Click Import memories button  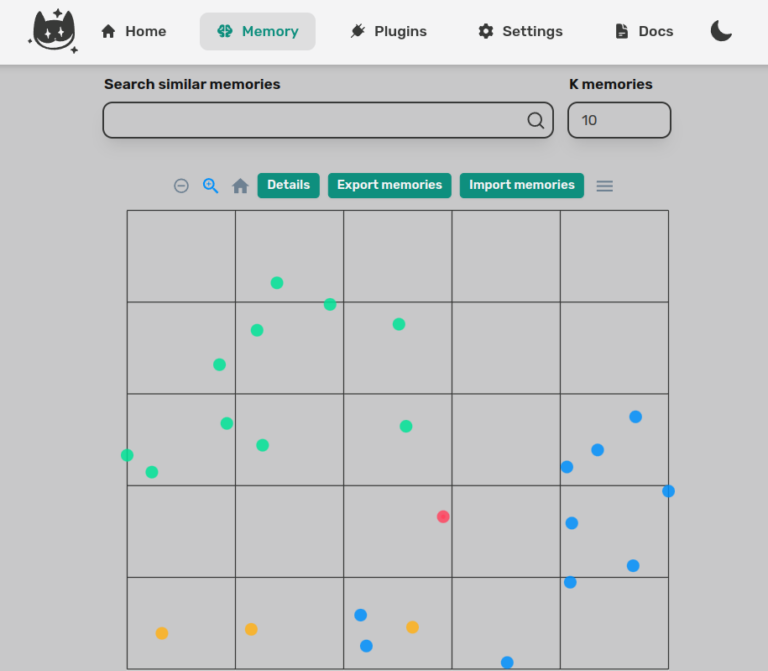click(521, 185)
